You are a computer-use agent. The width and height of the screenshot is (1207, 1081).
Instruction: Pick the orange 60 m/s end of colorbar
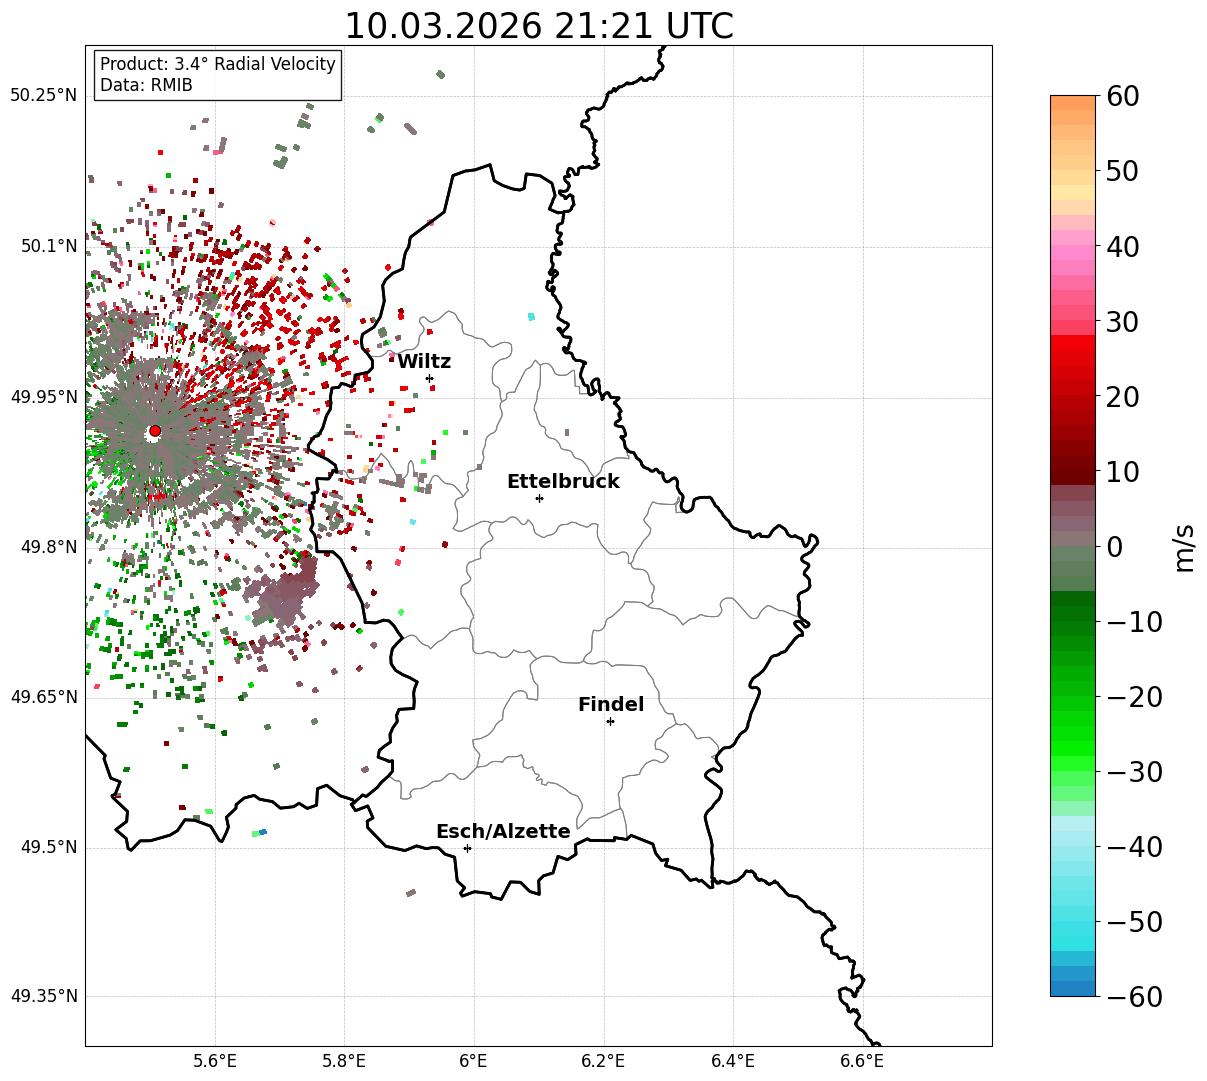click(1073, 102)
